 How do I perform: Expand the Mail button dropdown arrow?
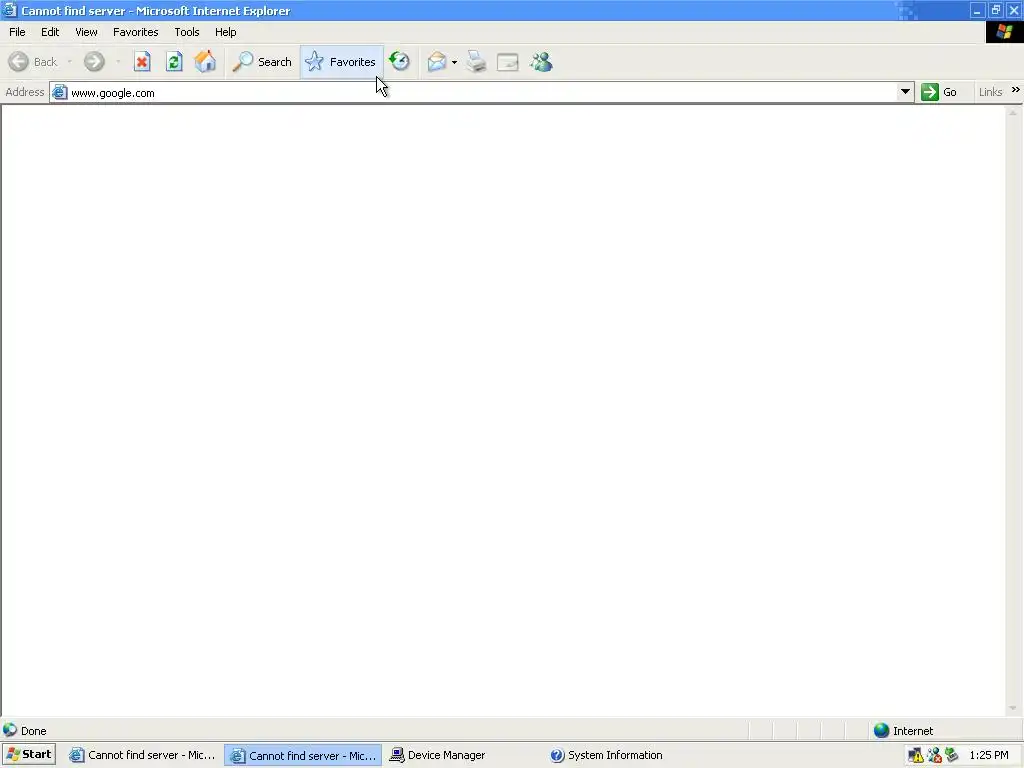(x=454, y=63)
